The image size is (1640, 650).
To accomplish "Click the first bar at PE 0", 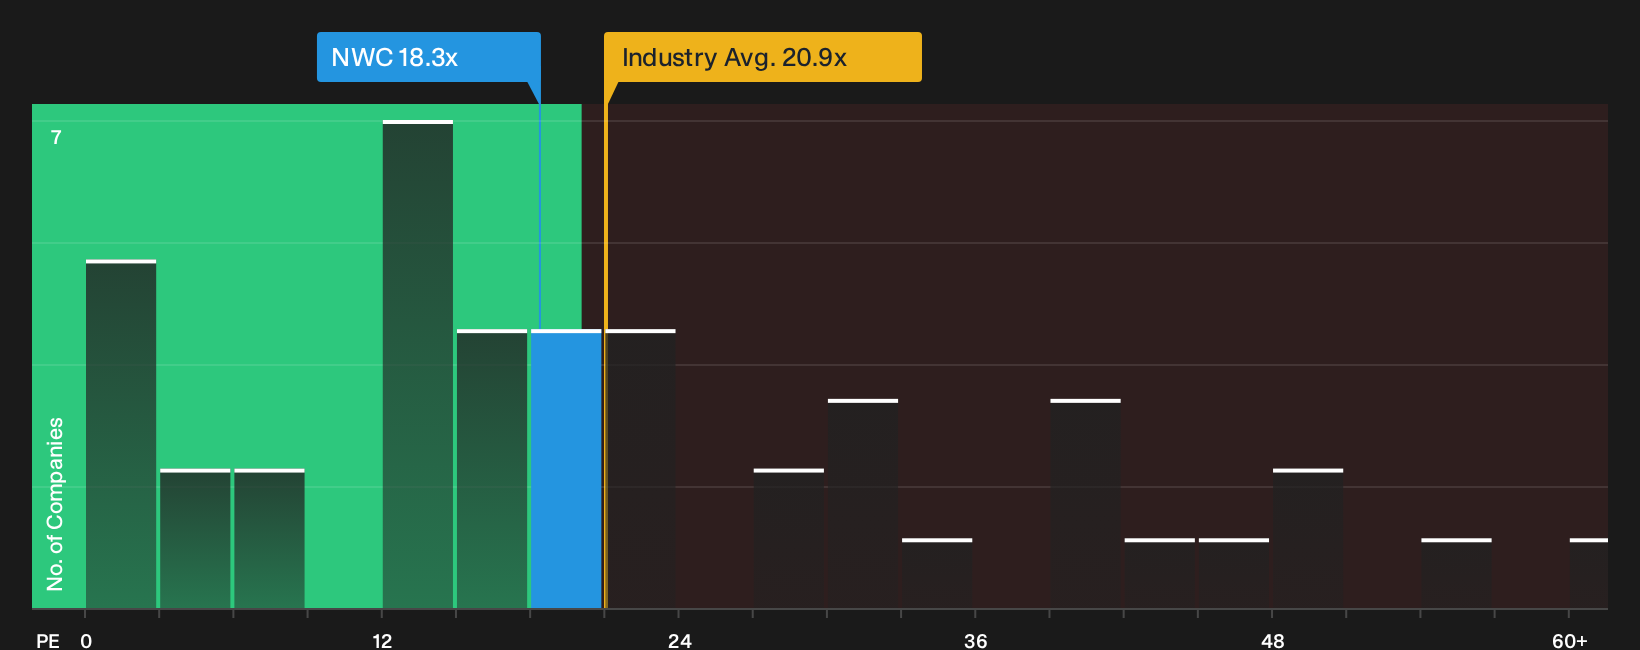I will click(121, 434).
